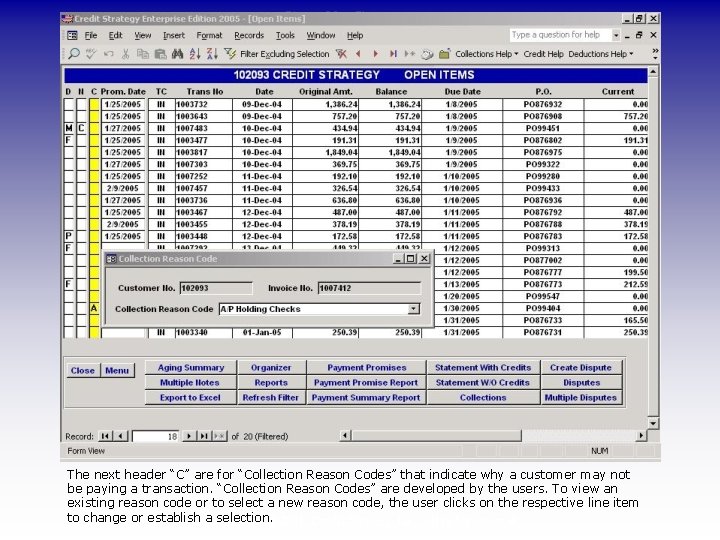Viewport: 720px width, 540px height.
Task: Click the Copy icon in toolbar
Action: coord(143,54)
